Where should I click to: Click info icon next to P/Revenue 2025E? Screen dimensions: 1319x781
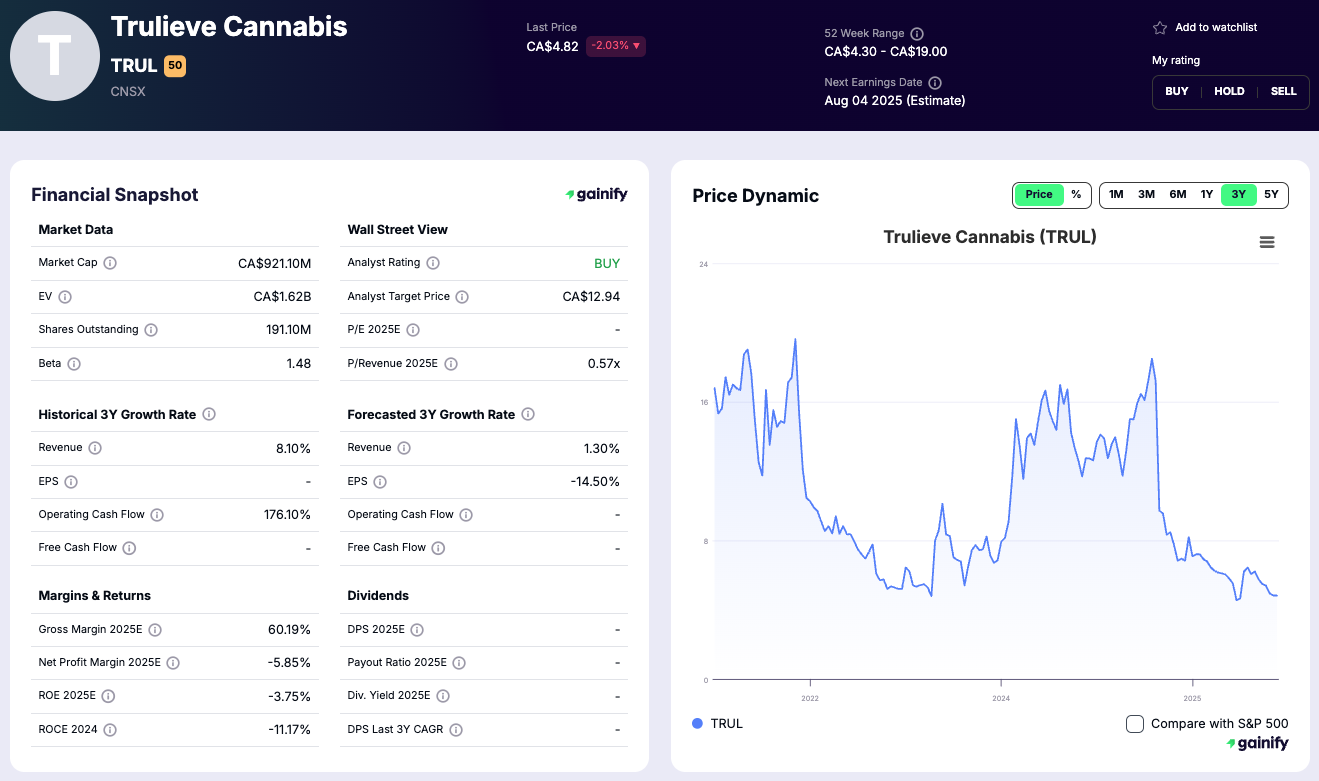(x=451, y=364)
